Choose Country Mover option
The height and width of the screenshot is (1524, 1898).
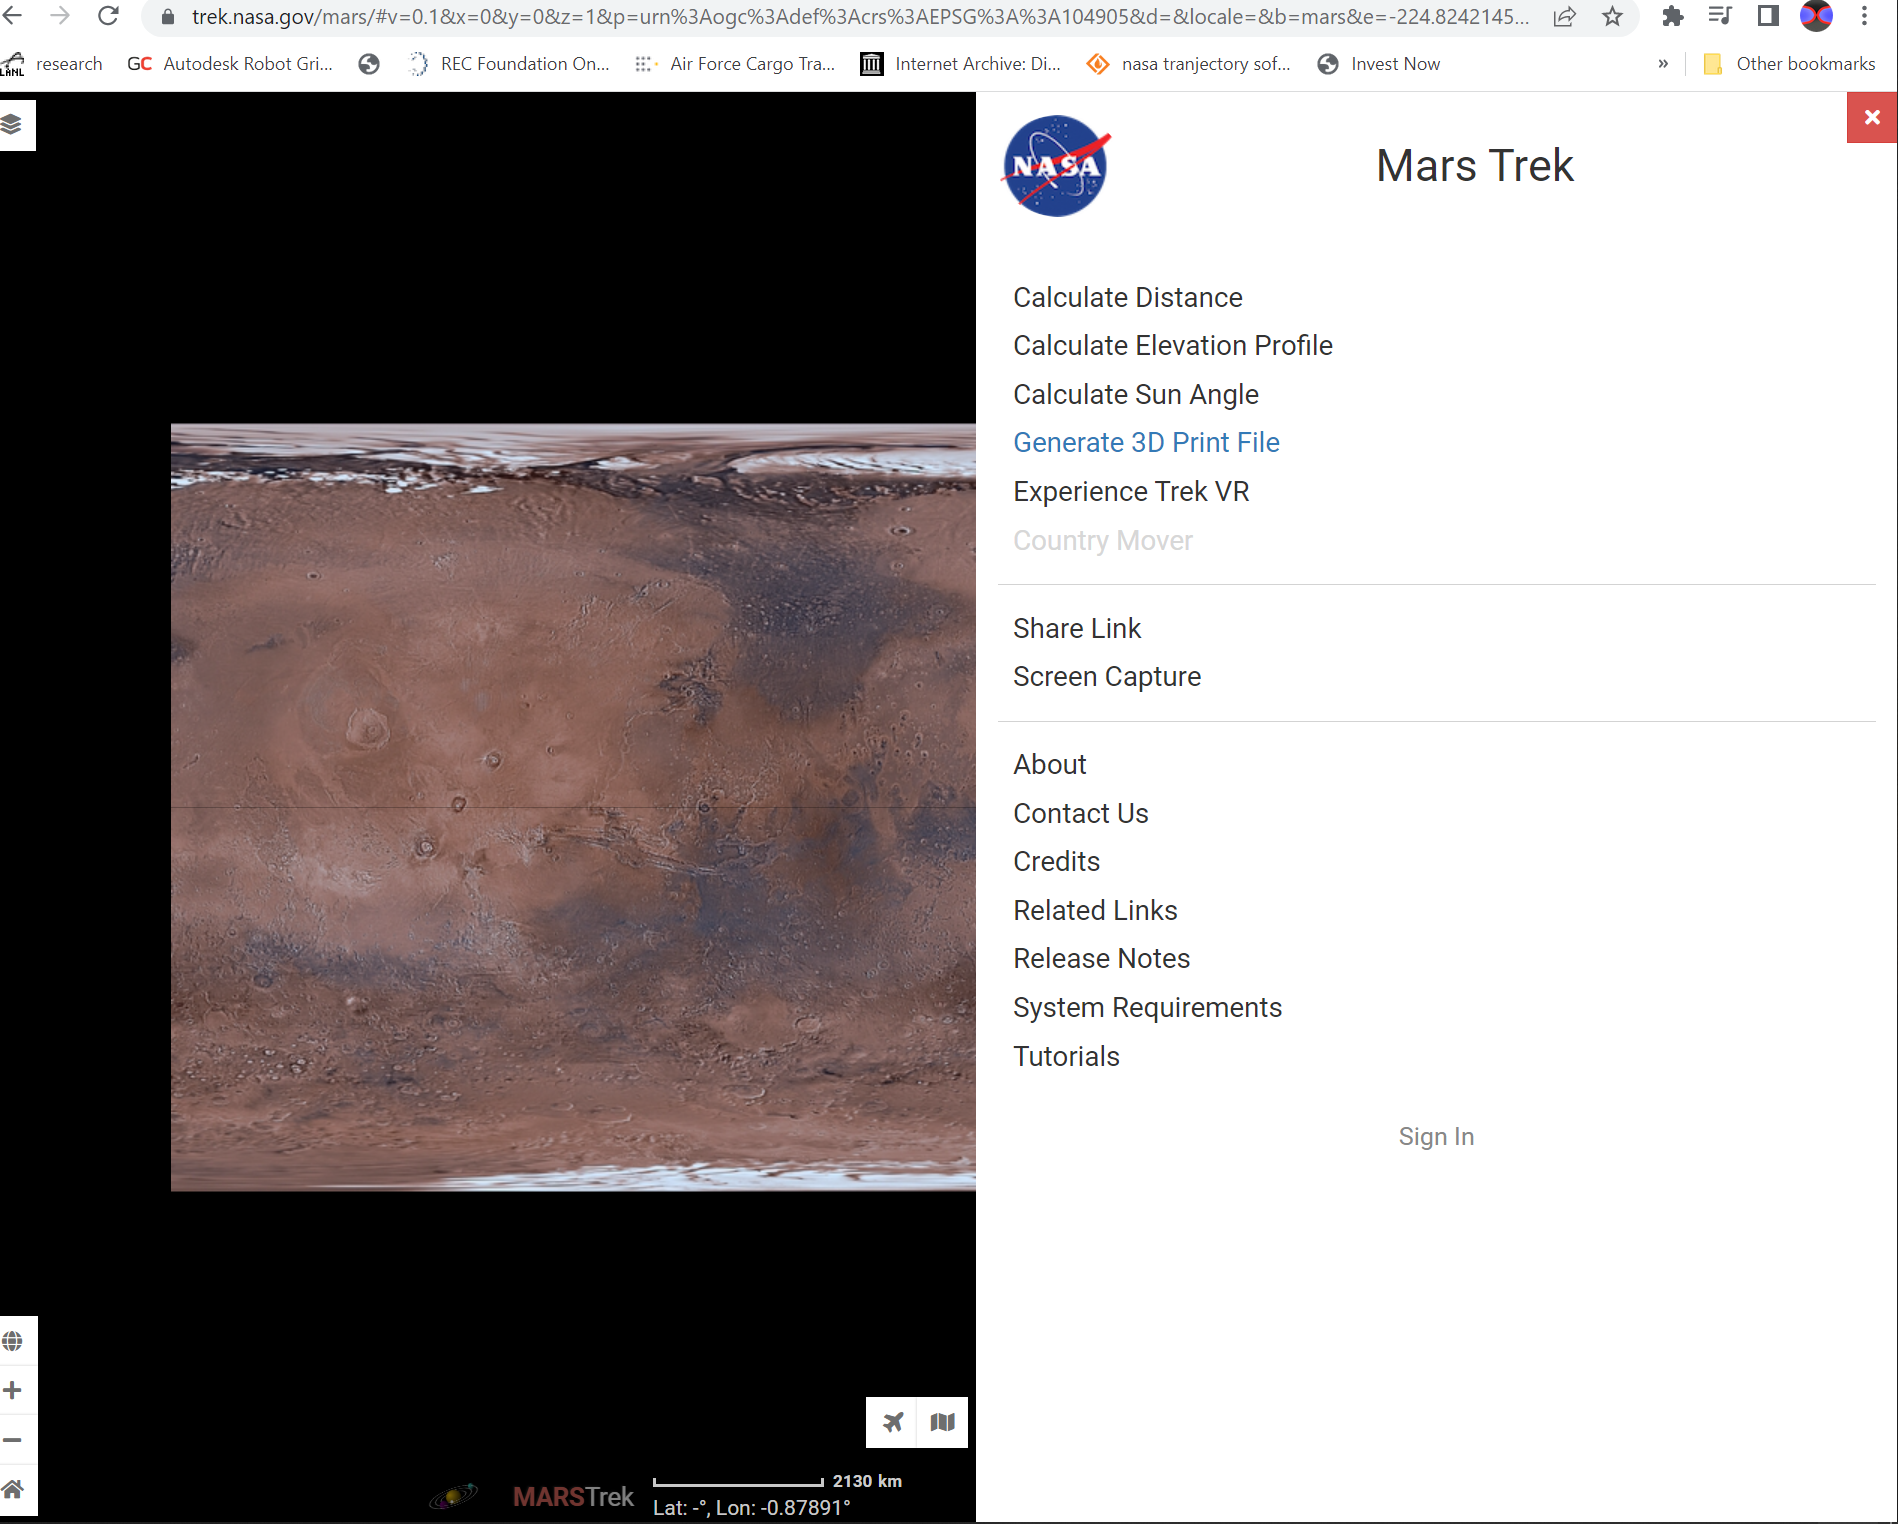pos(1102,540)
